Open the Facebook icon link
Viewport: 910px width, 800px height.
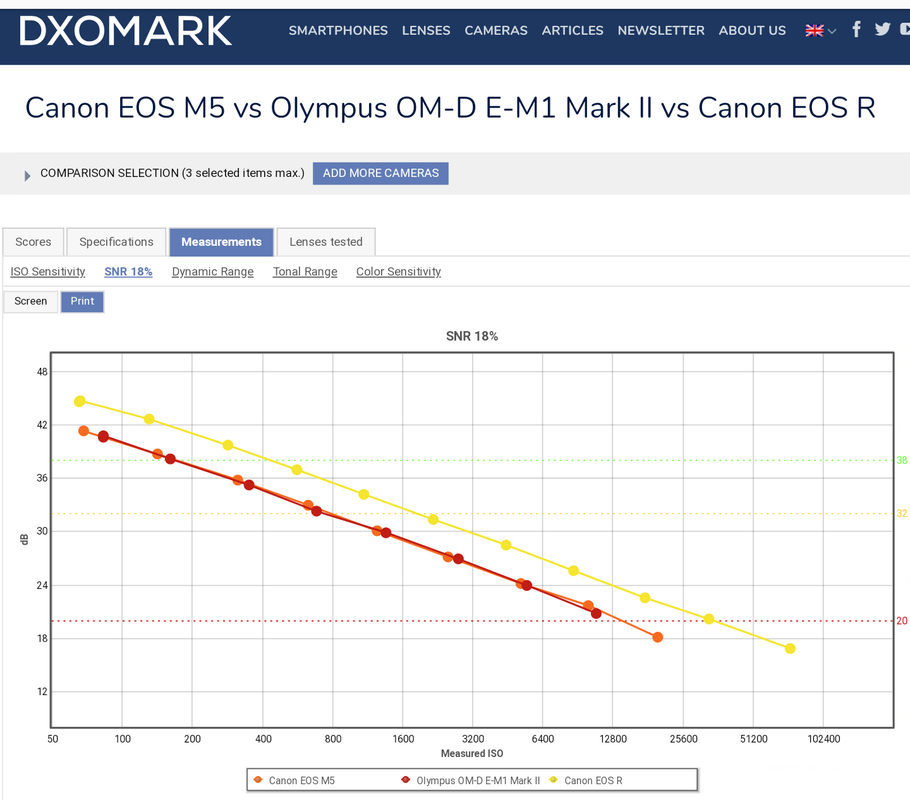(x=857, y=29)
